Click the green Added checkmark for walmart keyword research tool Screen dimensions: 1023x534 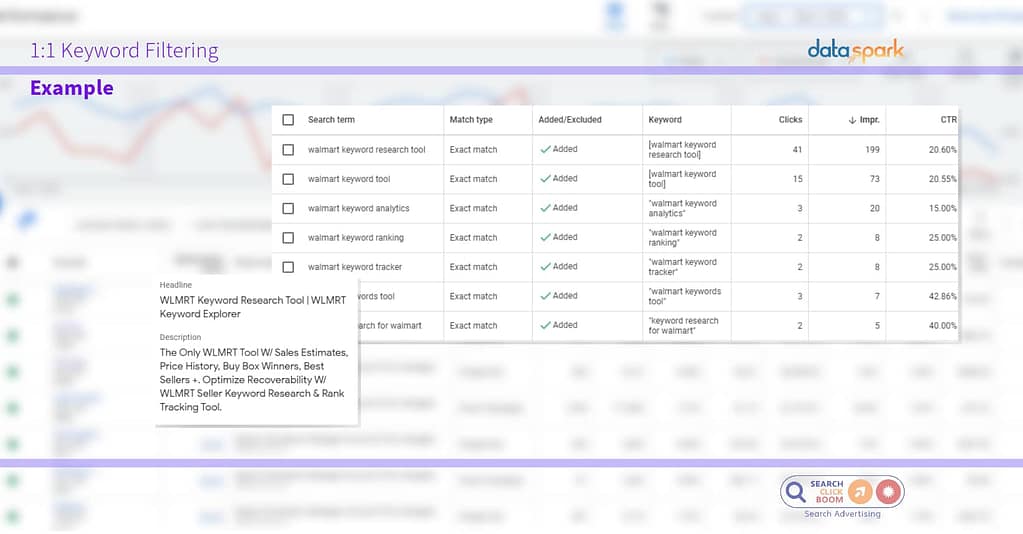pyautogui.click(x=546, y=149)
